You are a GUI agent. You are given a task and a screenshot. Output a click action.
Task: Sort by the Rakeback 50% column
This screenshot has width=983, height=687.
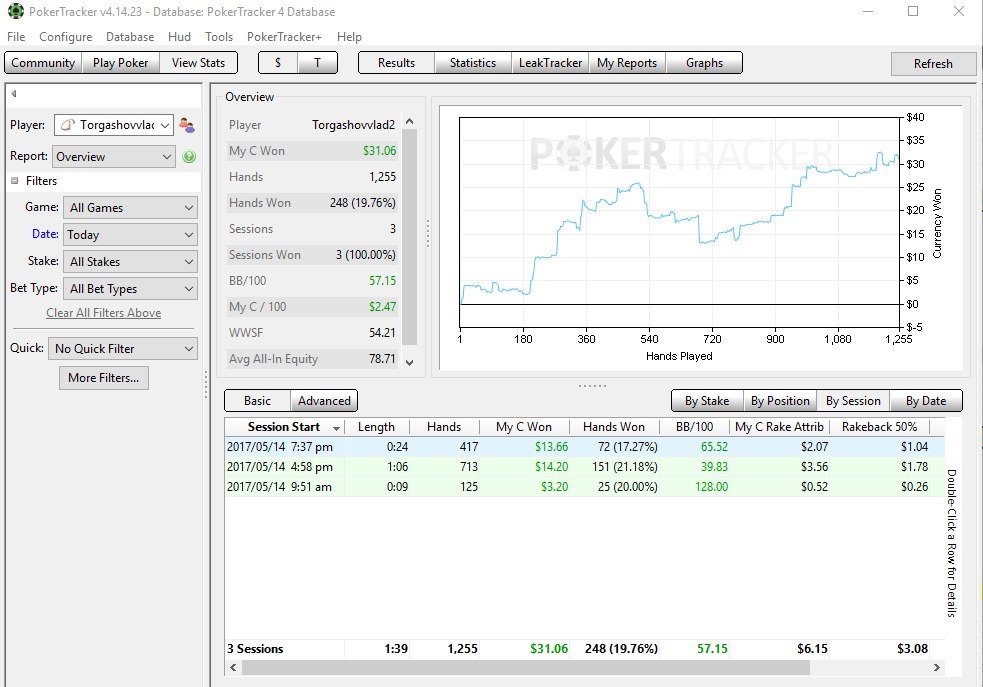point(880,427)
